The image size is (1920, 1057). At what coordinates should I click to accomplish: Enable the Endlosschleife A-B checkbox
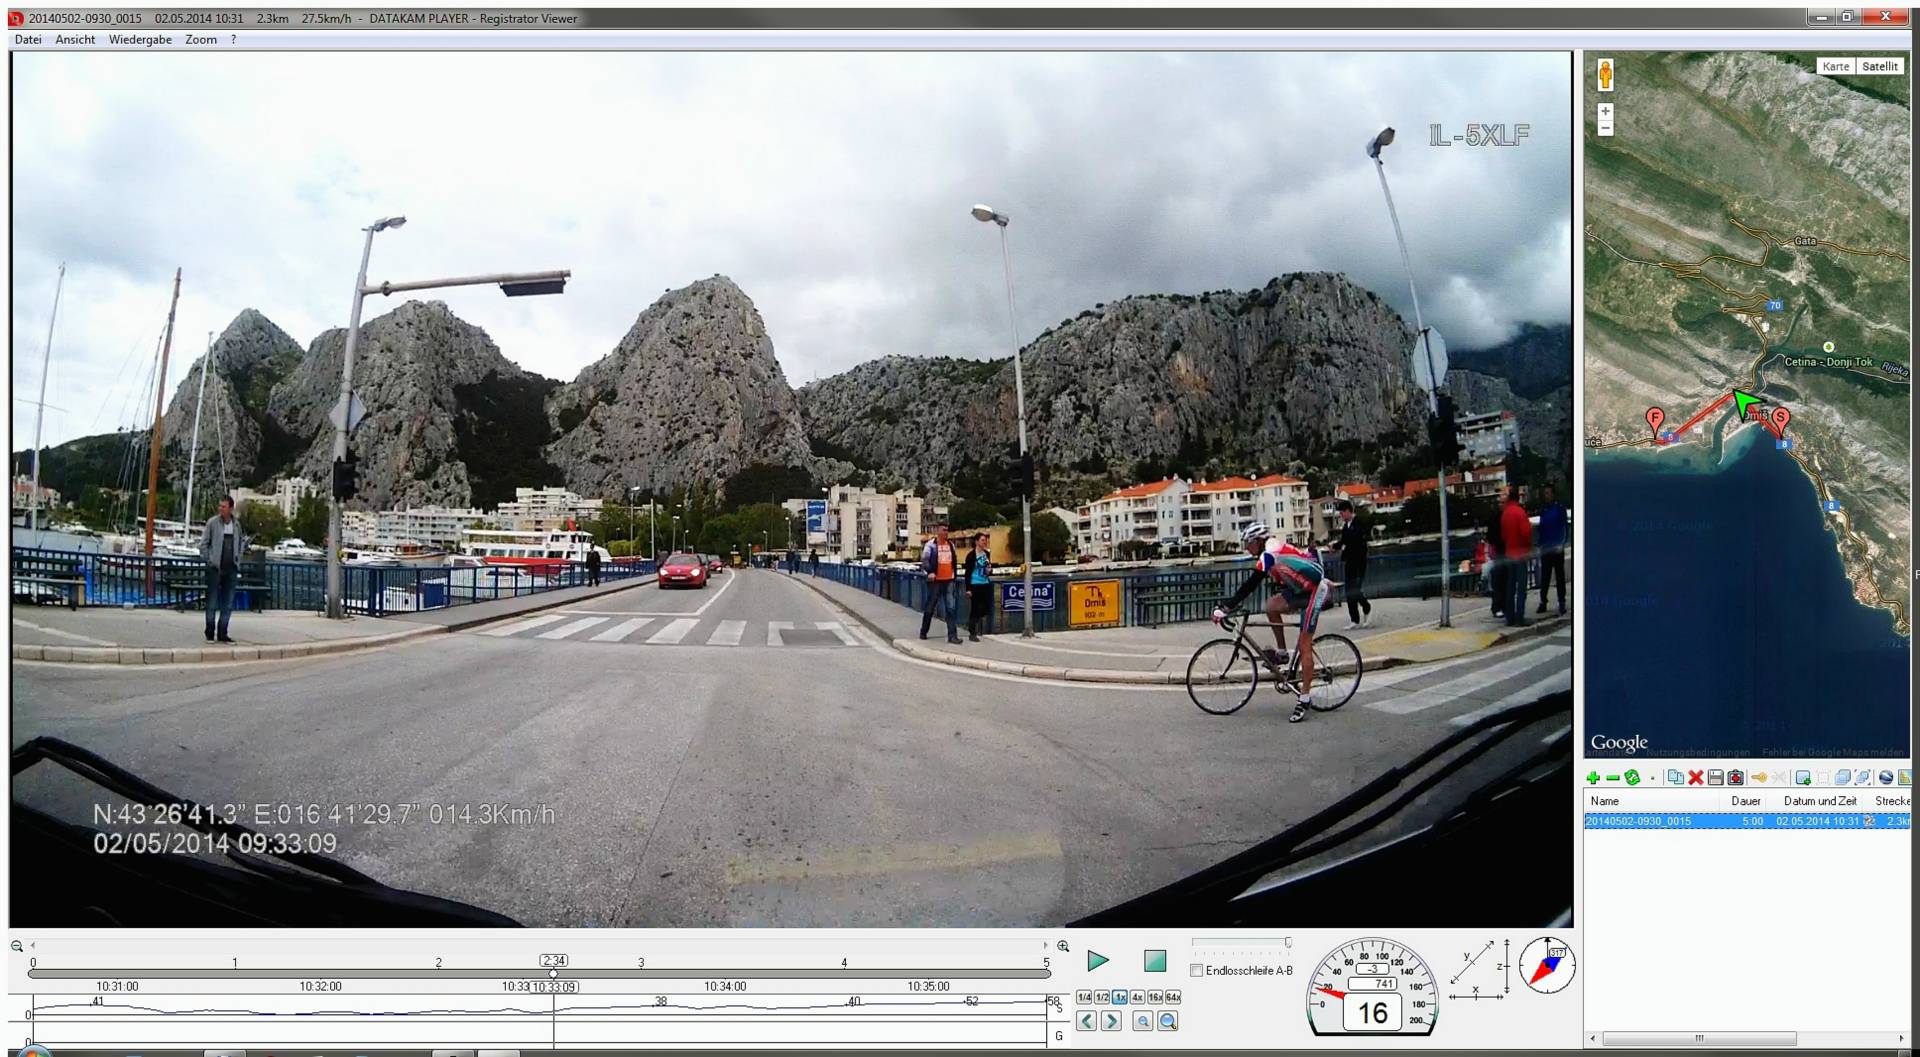pos(1196,971)
